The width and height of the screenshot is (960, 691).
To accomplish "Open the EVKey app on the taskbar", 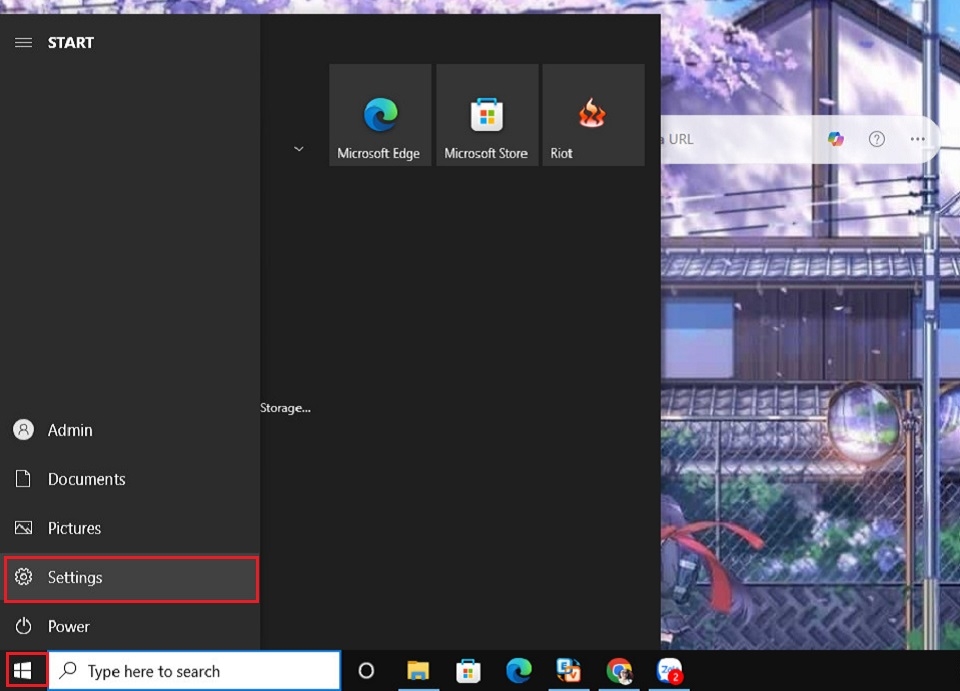I will [x=569, y=671].
